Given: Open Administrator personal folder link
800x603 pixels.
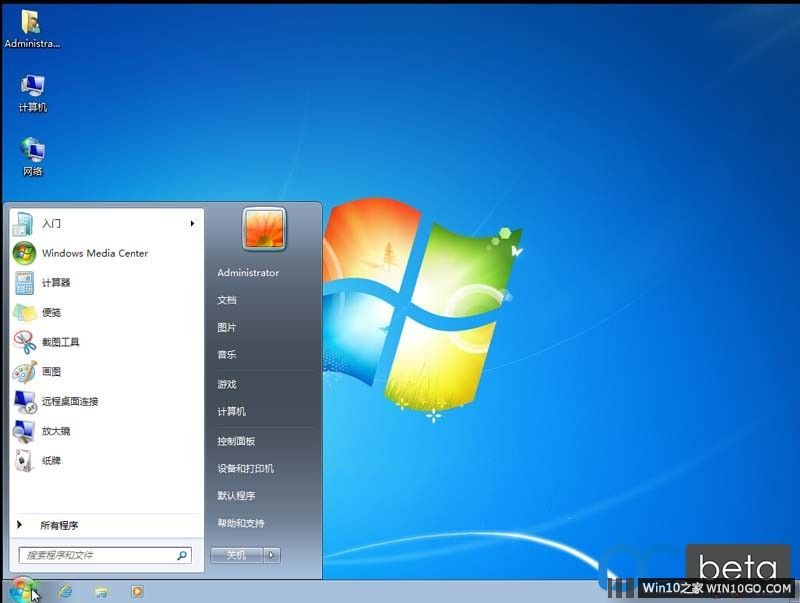Looking at the screenshot, I should coord(248,272).
